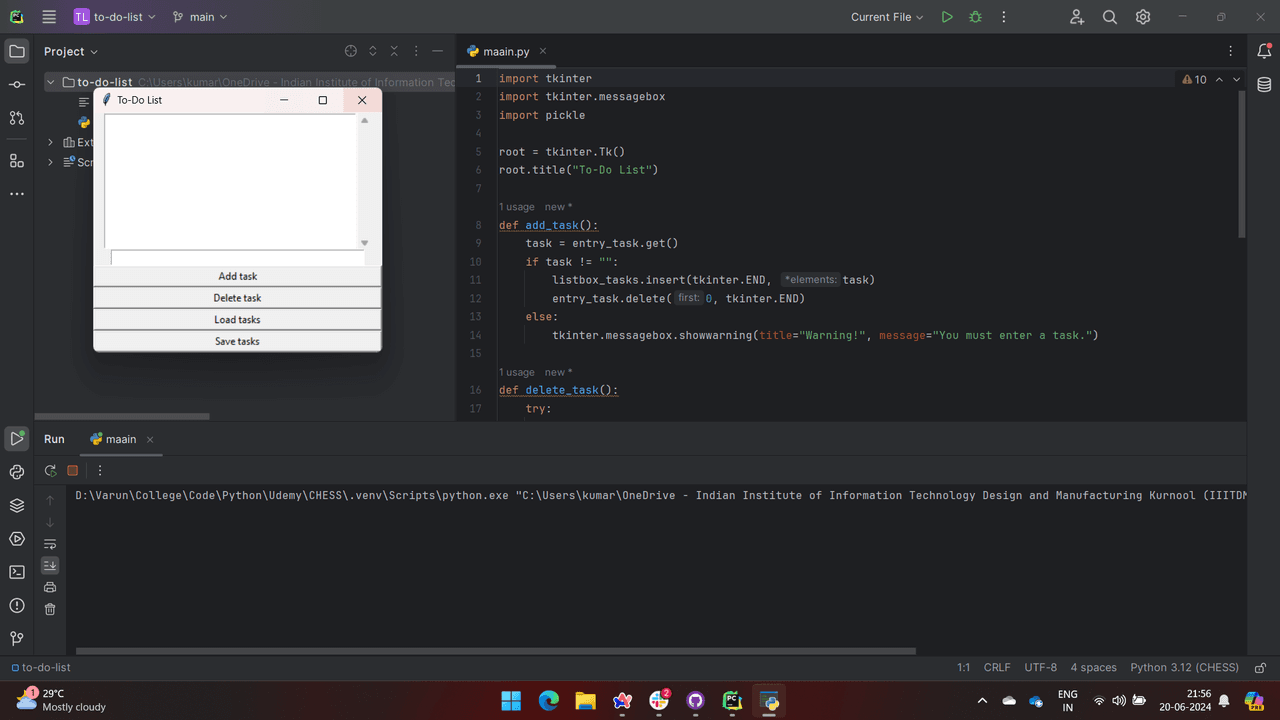
Task: Click the green Run button in toolbar
Action: pos(946,17)
